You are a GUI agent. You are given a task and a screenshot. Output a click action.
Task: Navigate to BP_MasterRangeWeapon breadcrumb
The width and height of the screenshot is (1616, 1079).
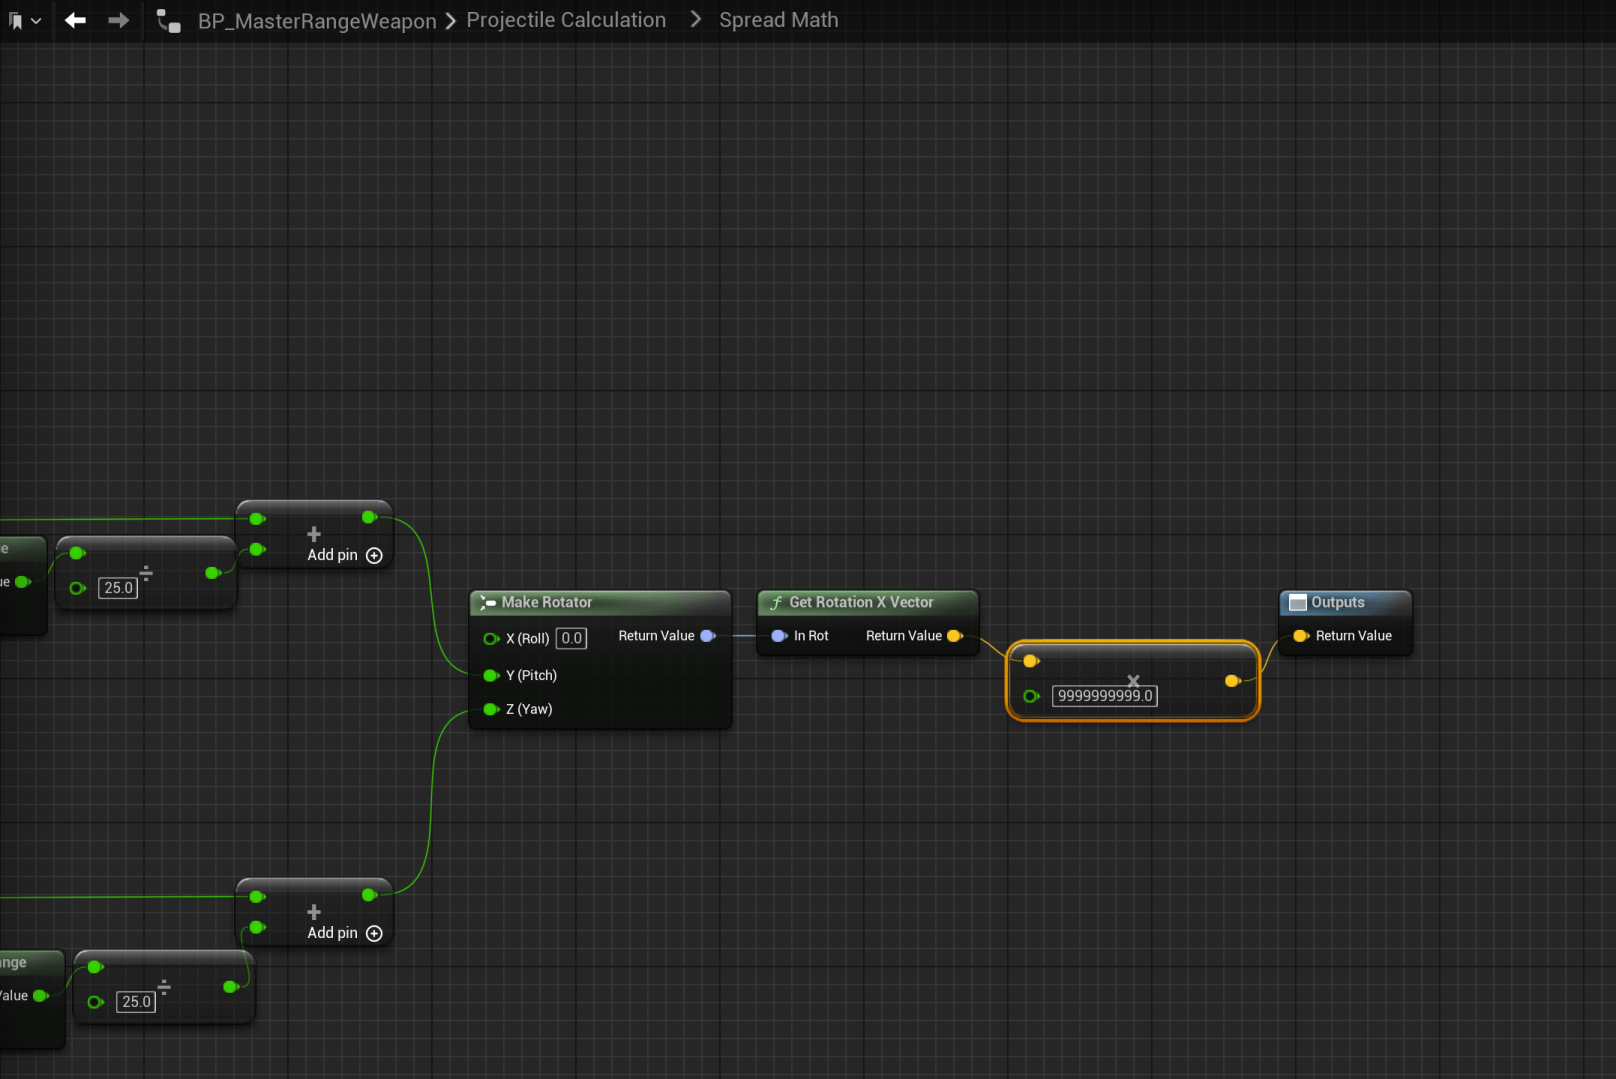coord(317,21)
